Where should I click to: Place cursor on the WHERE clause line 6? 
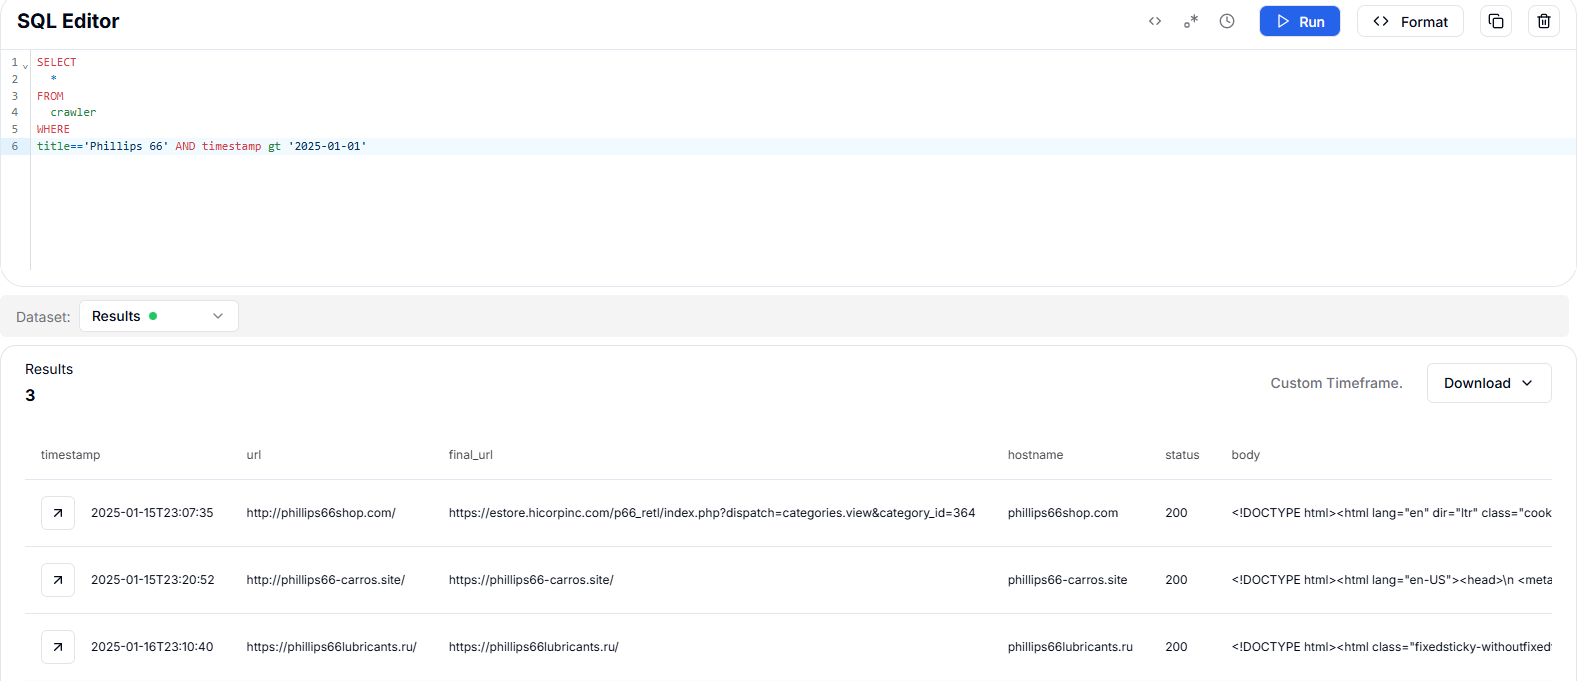(x=202, y=146)
